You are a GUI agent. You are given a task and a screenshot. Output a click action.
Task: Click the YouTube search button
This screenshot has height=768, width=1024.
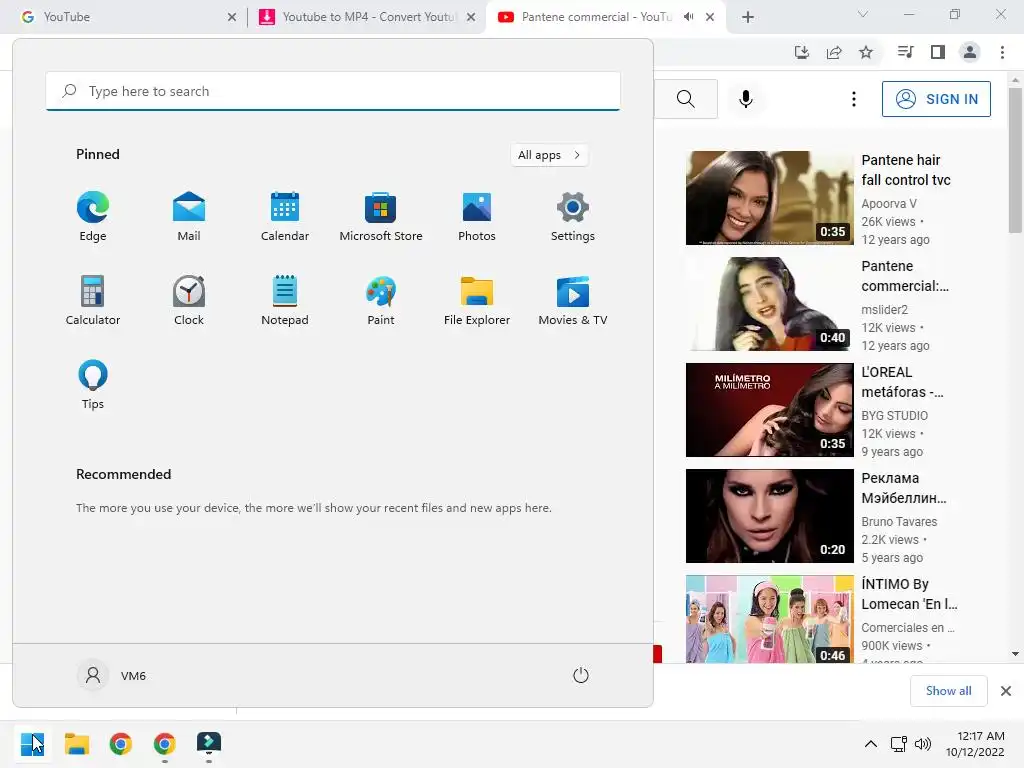[686, 99]
